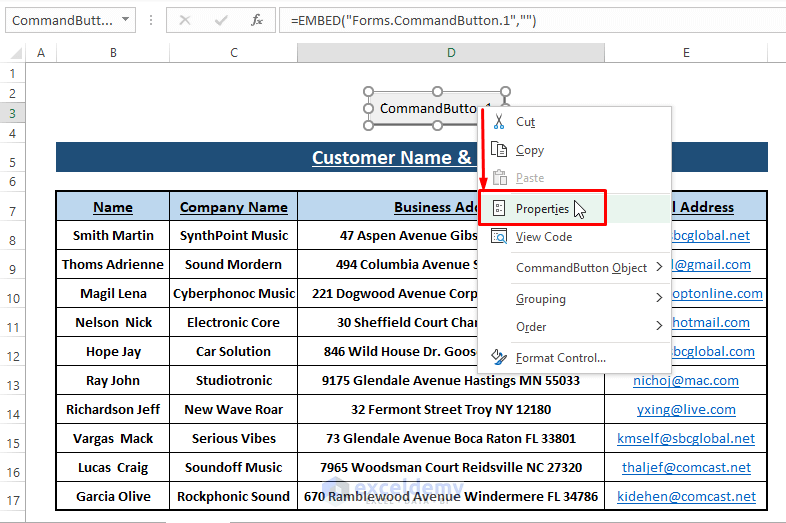Expand the Grouping submenu
This screenshot has width=786, height=523.
click(x=659, y=298)
